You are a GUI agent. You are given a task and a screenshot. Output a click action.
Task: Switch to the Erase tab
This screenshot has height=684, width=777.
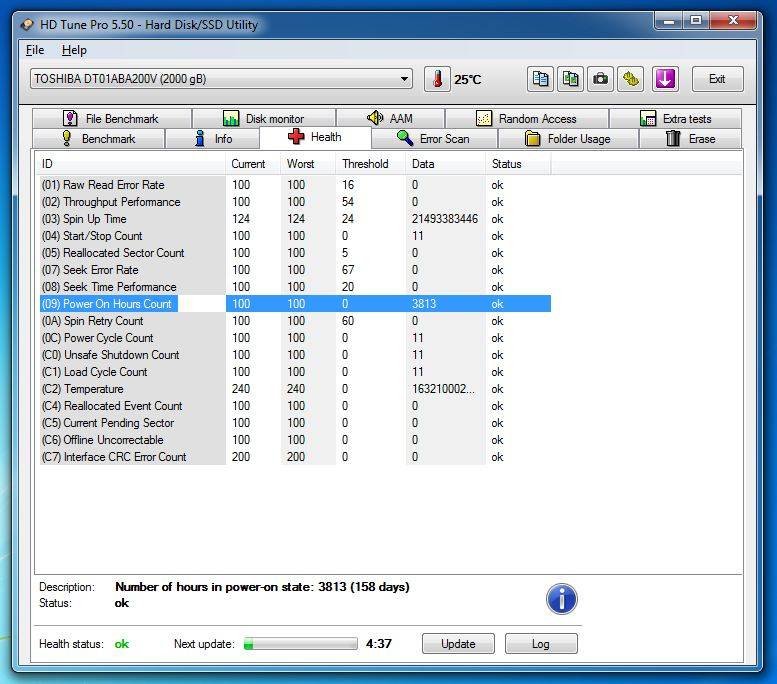click(x=690, y=138)
